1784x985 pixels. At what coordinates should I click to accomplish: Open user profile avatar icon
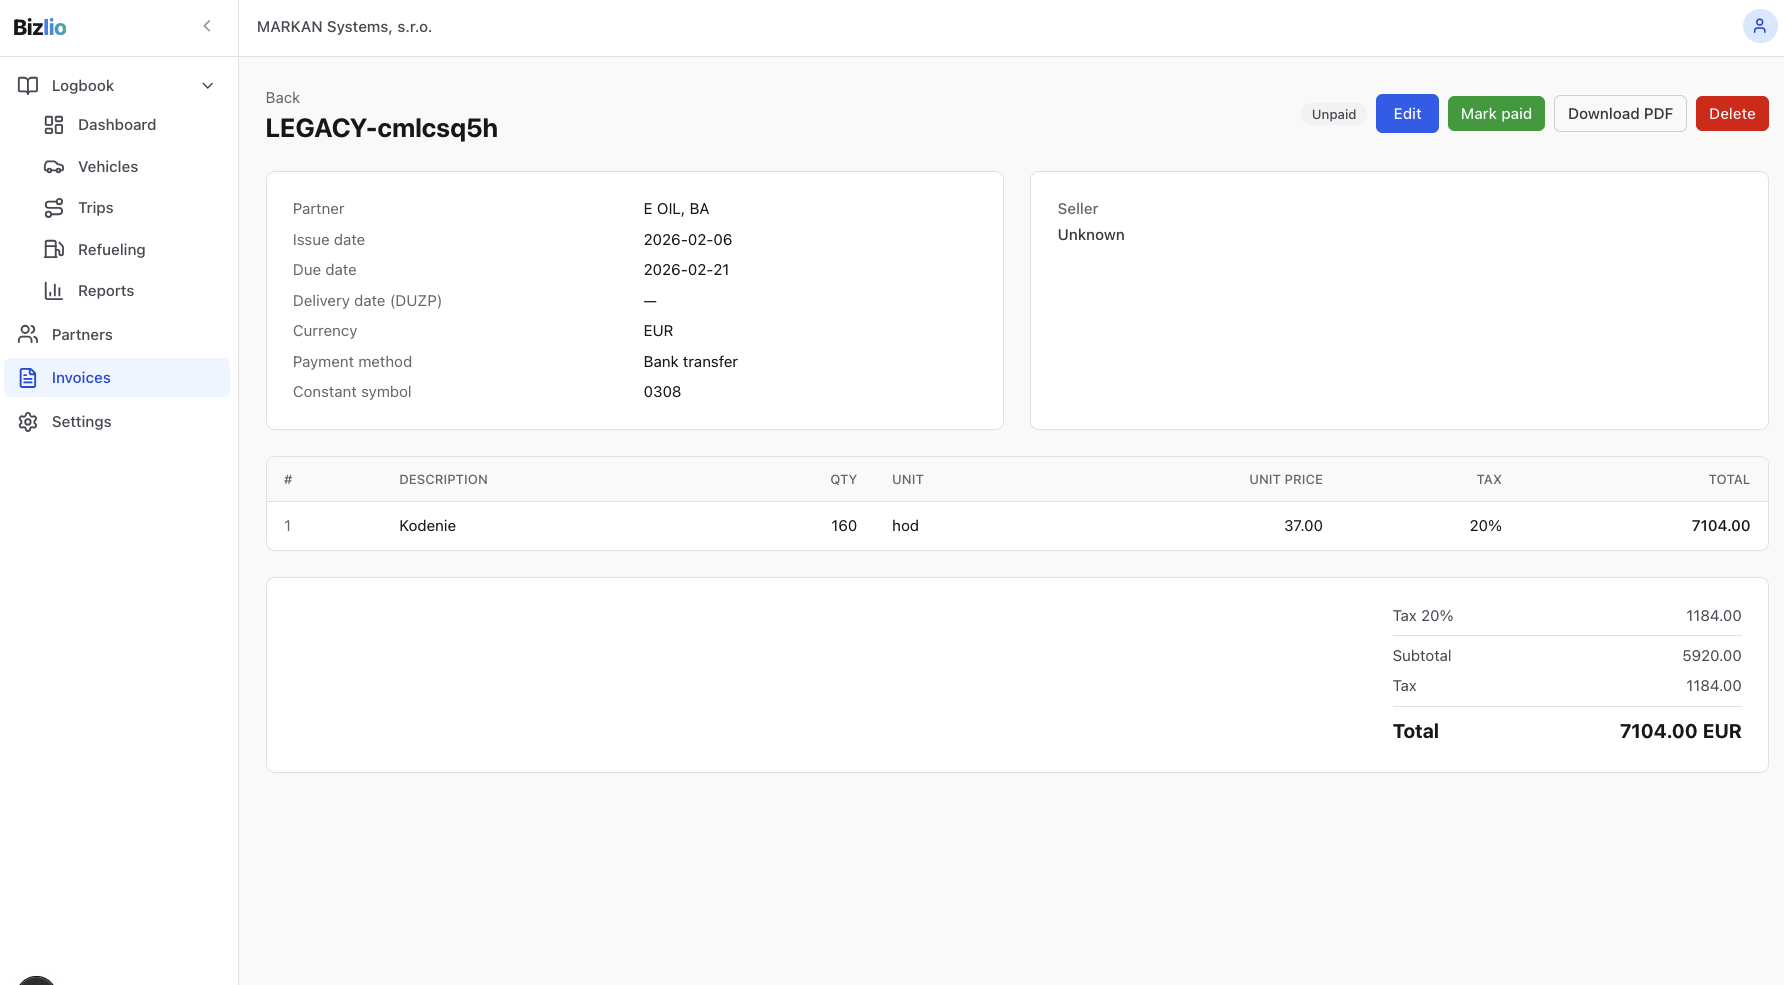(x=1759, y=27)
